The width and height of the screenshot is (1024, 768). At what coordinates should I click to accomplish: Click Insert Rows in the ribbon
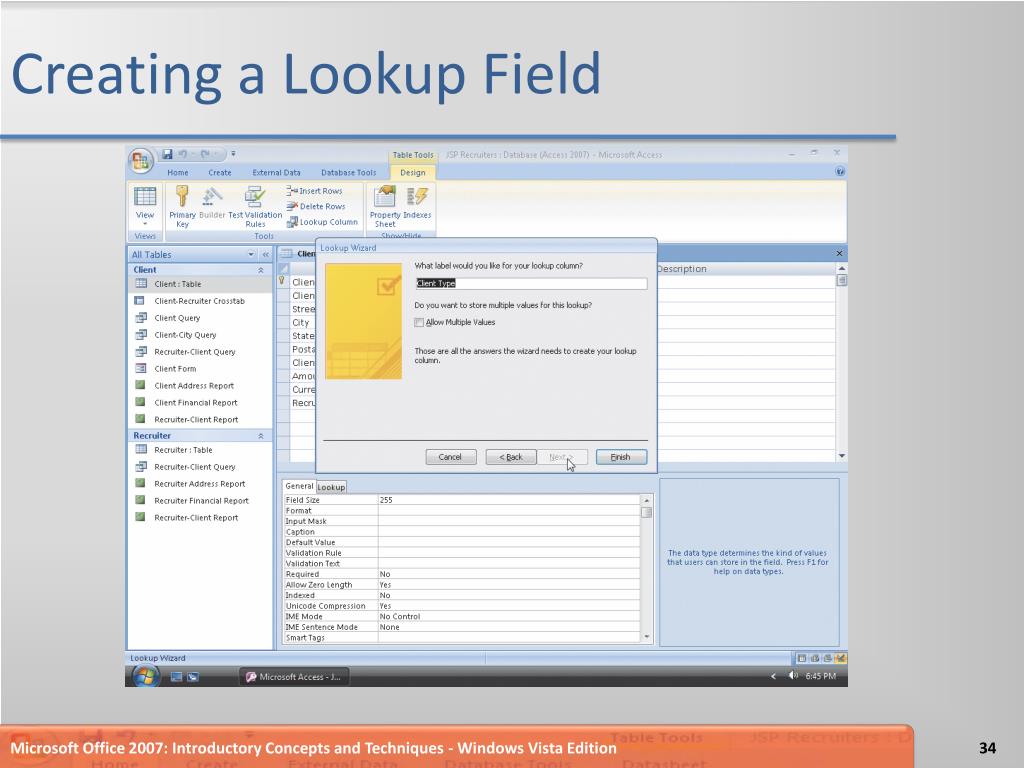click(315, 191)
